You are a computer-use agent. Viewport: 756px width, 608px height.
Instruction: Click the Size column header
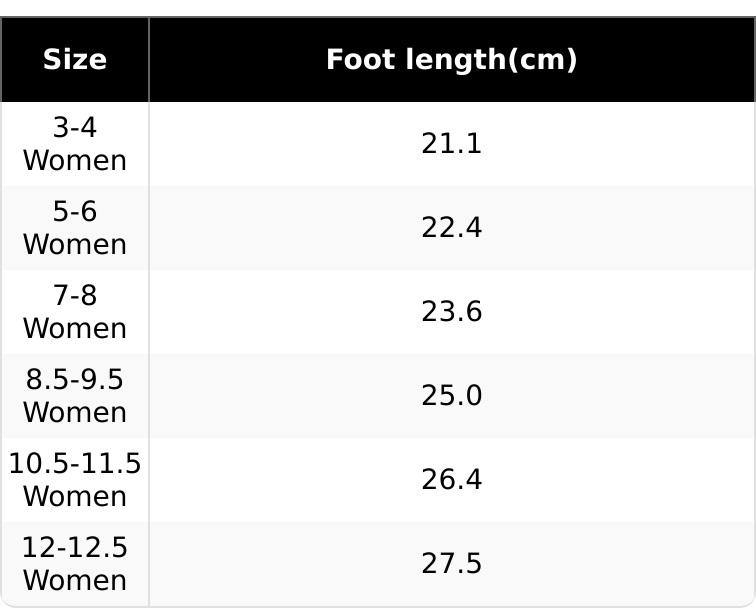(x=75, y=60)
